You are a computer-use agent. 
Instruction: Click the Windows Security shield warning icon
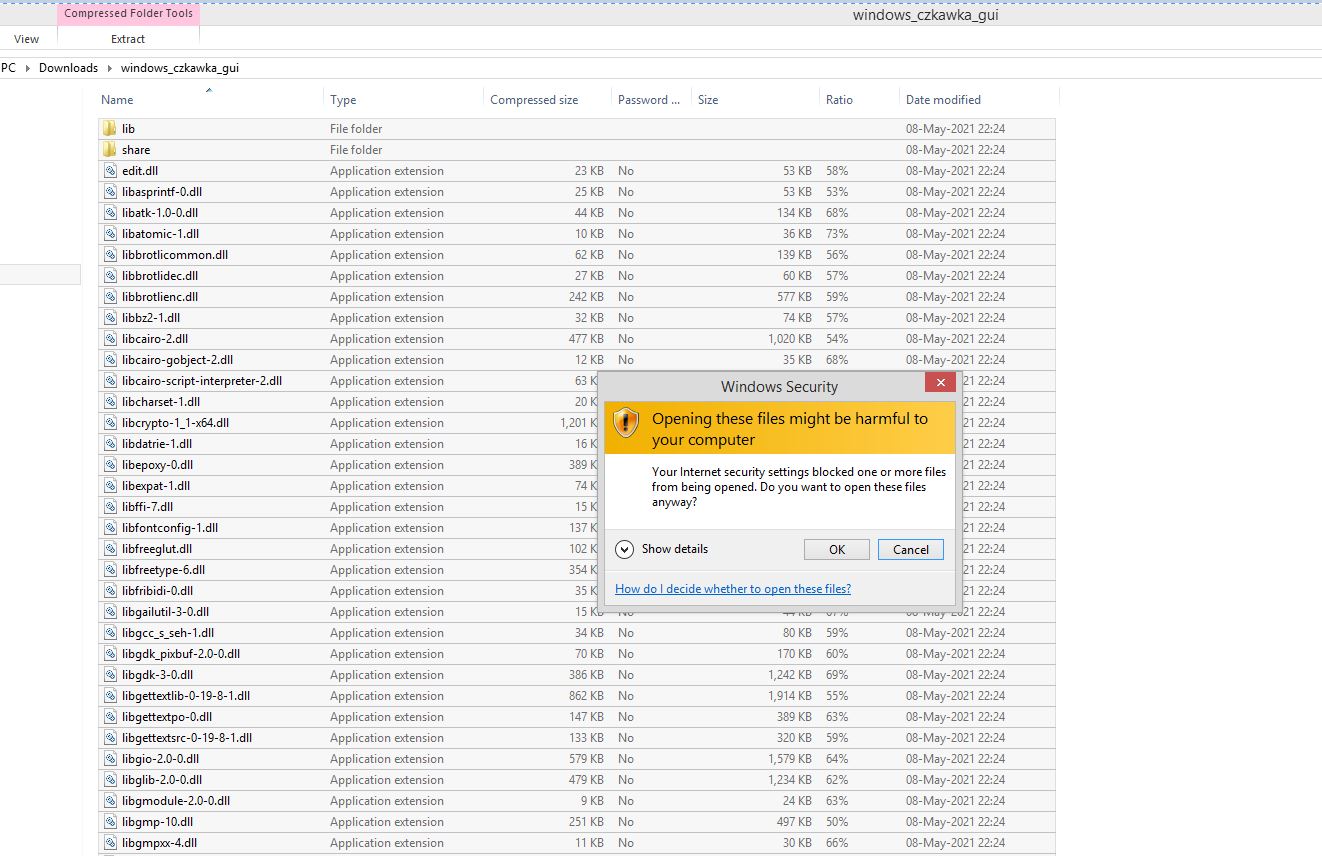pos(626,423)
